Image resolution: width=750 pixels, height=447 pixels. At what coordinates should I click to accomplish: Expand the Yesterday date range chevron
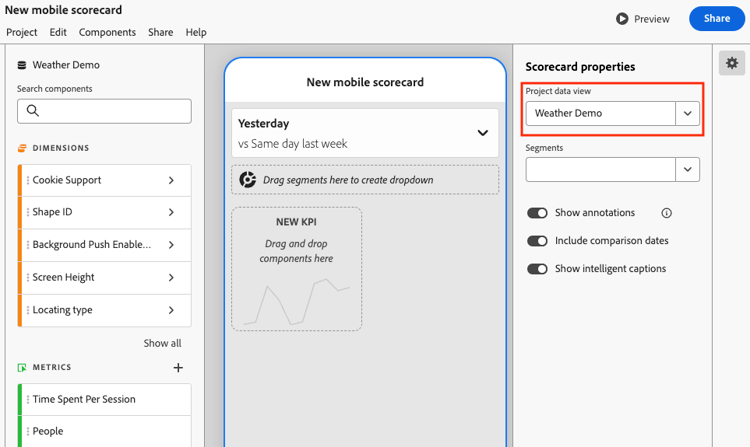tap(483, 133)
